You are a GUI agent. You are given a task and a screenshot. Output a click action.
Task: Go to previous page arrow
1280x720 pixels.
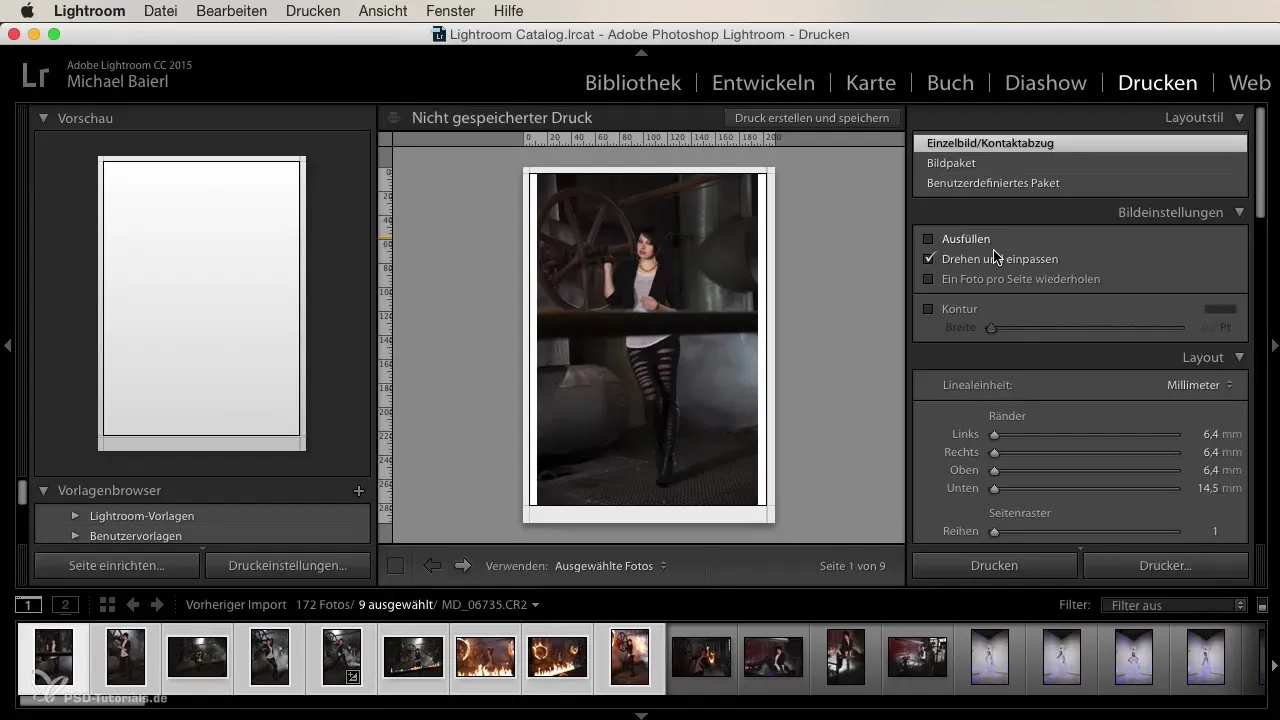(432, 566)
